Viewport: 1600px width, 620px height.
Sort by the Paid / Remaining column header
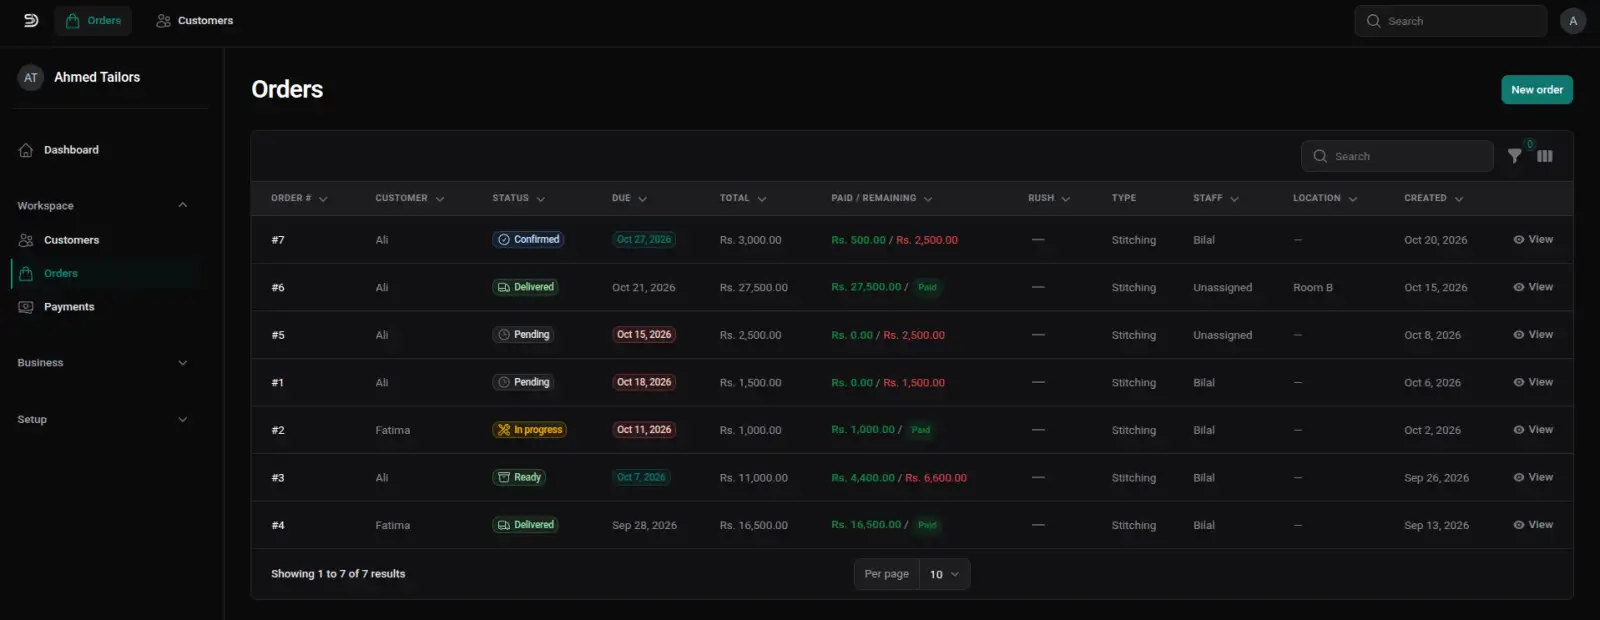[x=881, y=198]
